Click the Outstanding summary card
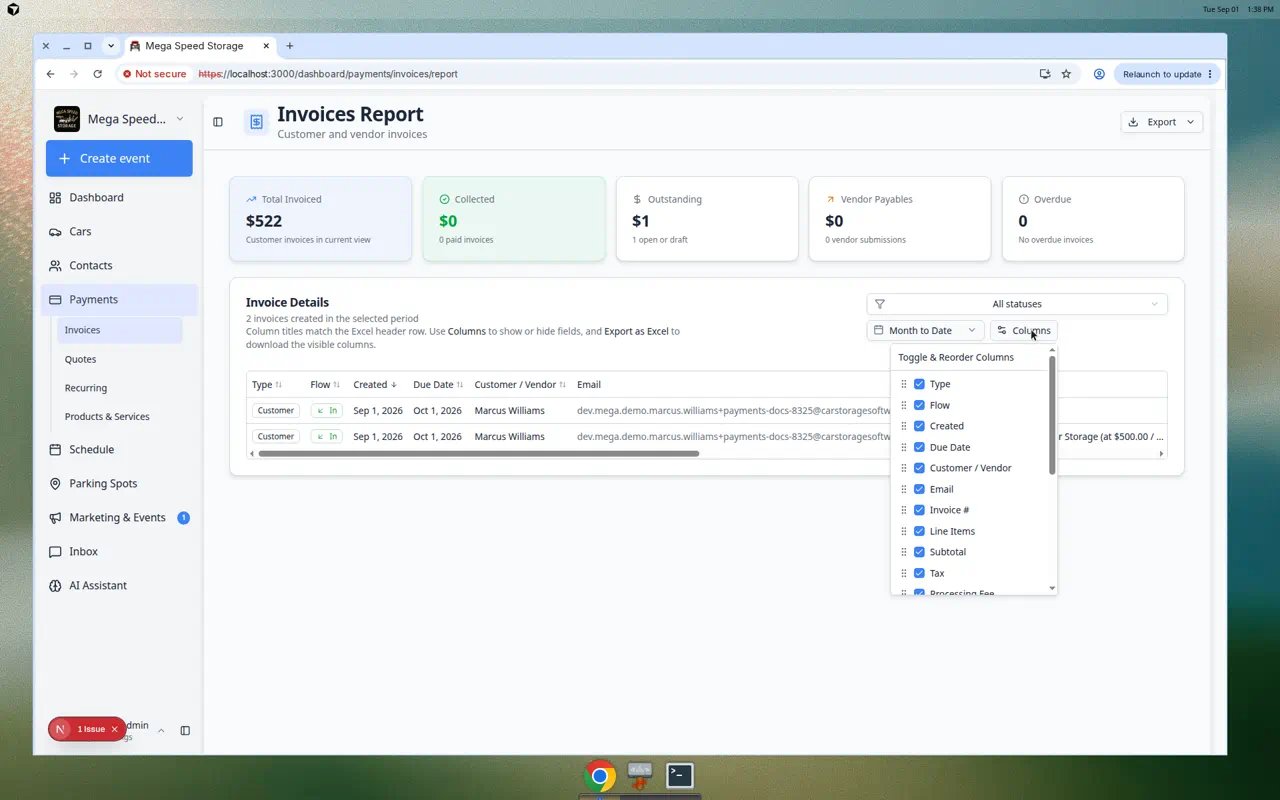Viewport: 1280px width, 800px height. (707, 219)
